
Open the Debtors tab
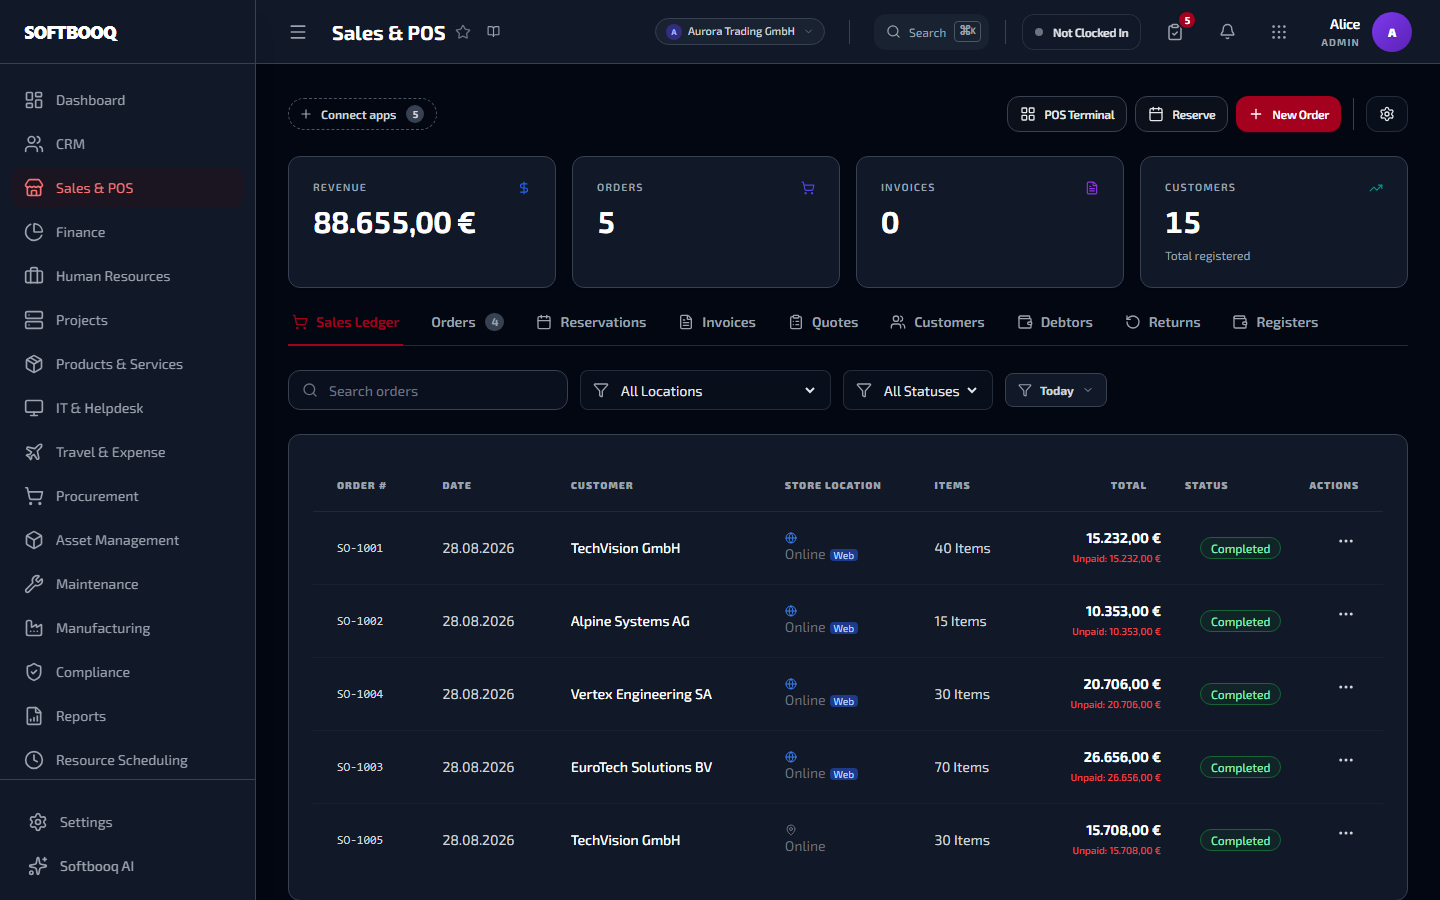(x=1055, y=322)
